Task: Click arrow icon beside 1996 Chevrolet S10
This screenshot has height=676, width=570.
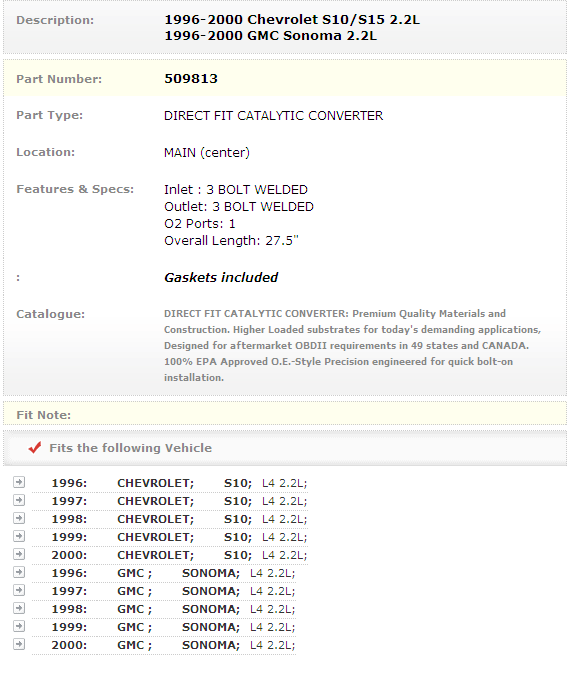Action: pos(19,482)
